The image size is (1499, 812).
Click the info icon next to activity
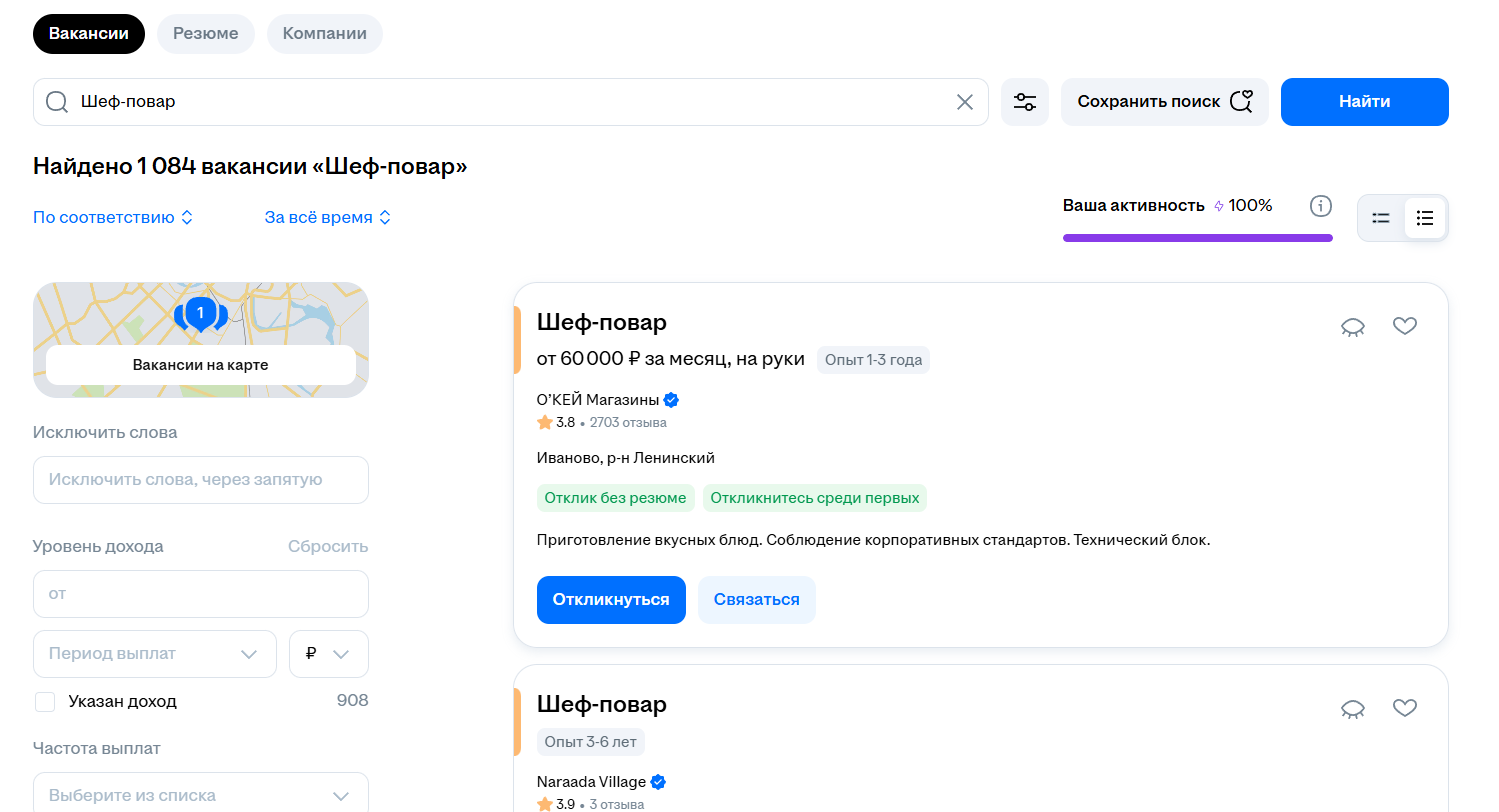[1321, 206]
